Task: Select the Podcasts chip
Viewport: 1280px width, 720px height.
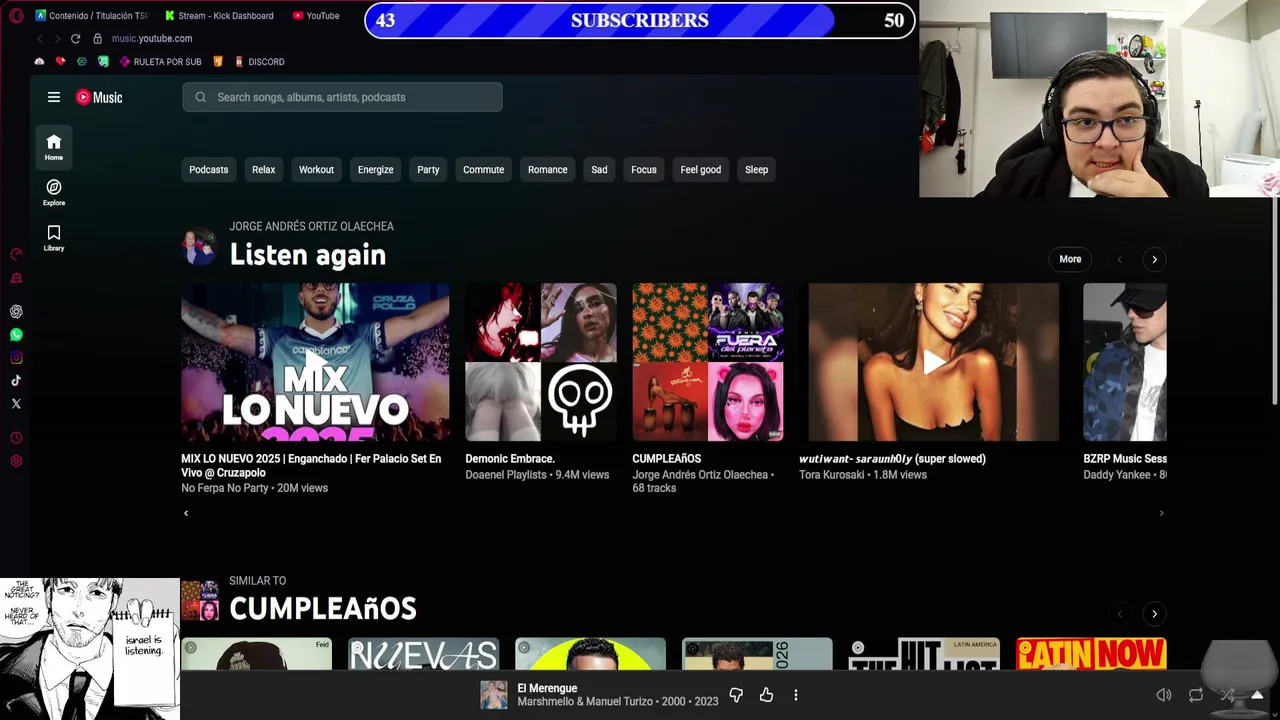Action: pos(209,170)
